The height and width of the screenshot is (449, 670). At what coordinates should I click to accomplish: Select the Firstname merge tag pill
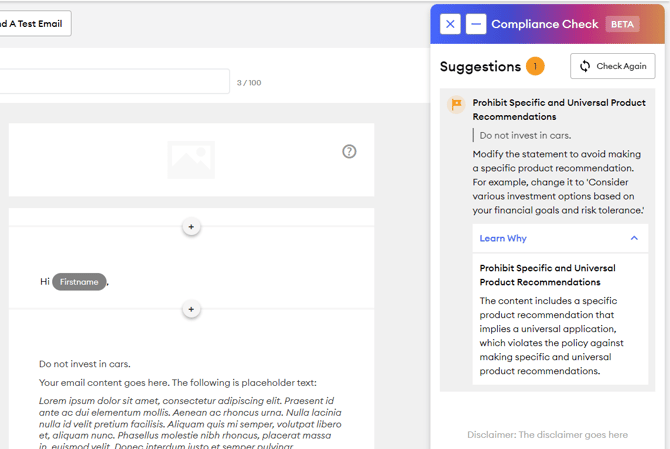click(79, 282)
